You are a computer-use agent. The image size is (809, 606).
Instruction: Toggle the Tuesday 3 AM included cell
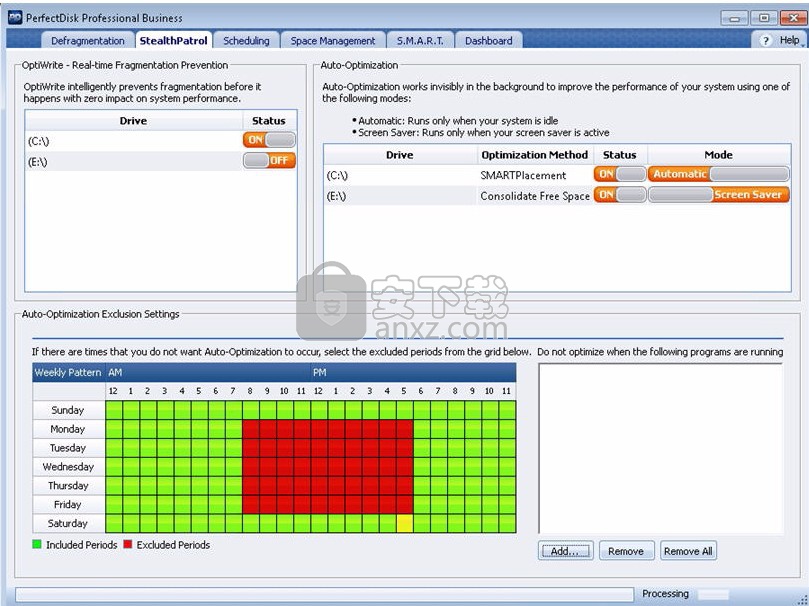click(165, 448)
